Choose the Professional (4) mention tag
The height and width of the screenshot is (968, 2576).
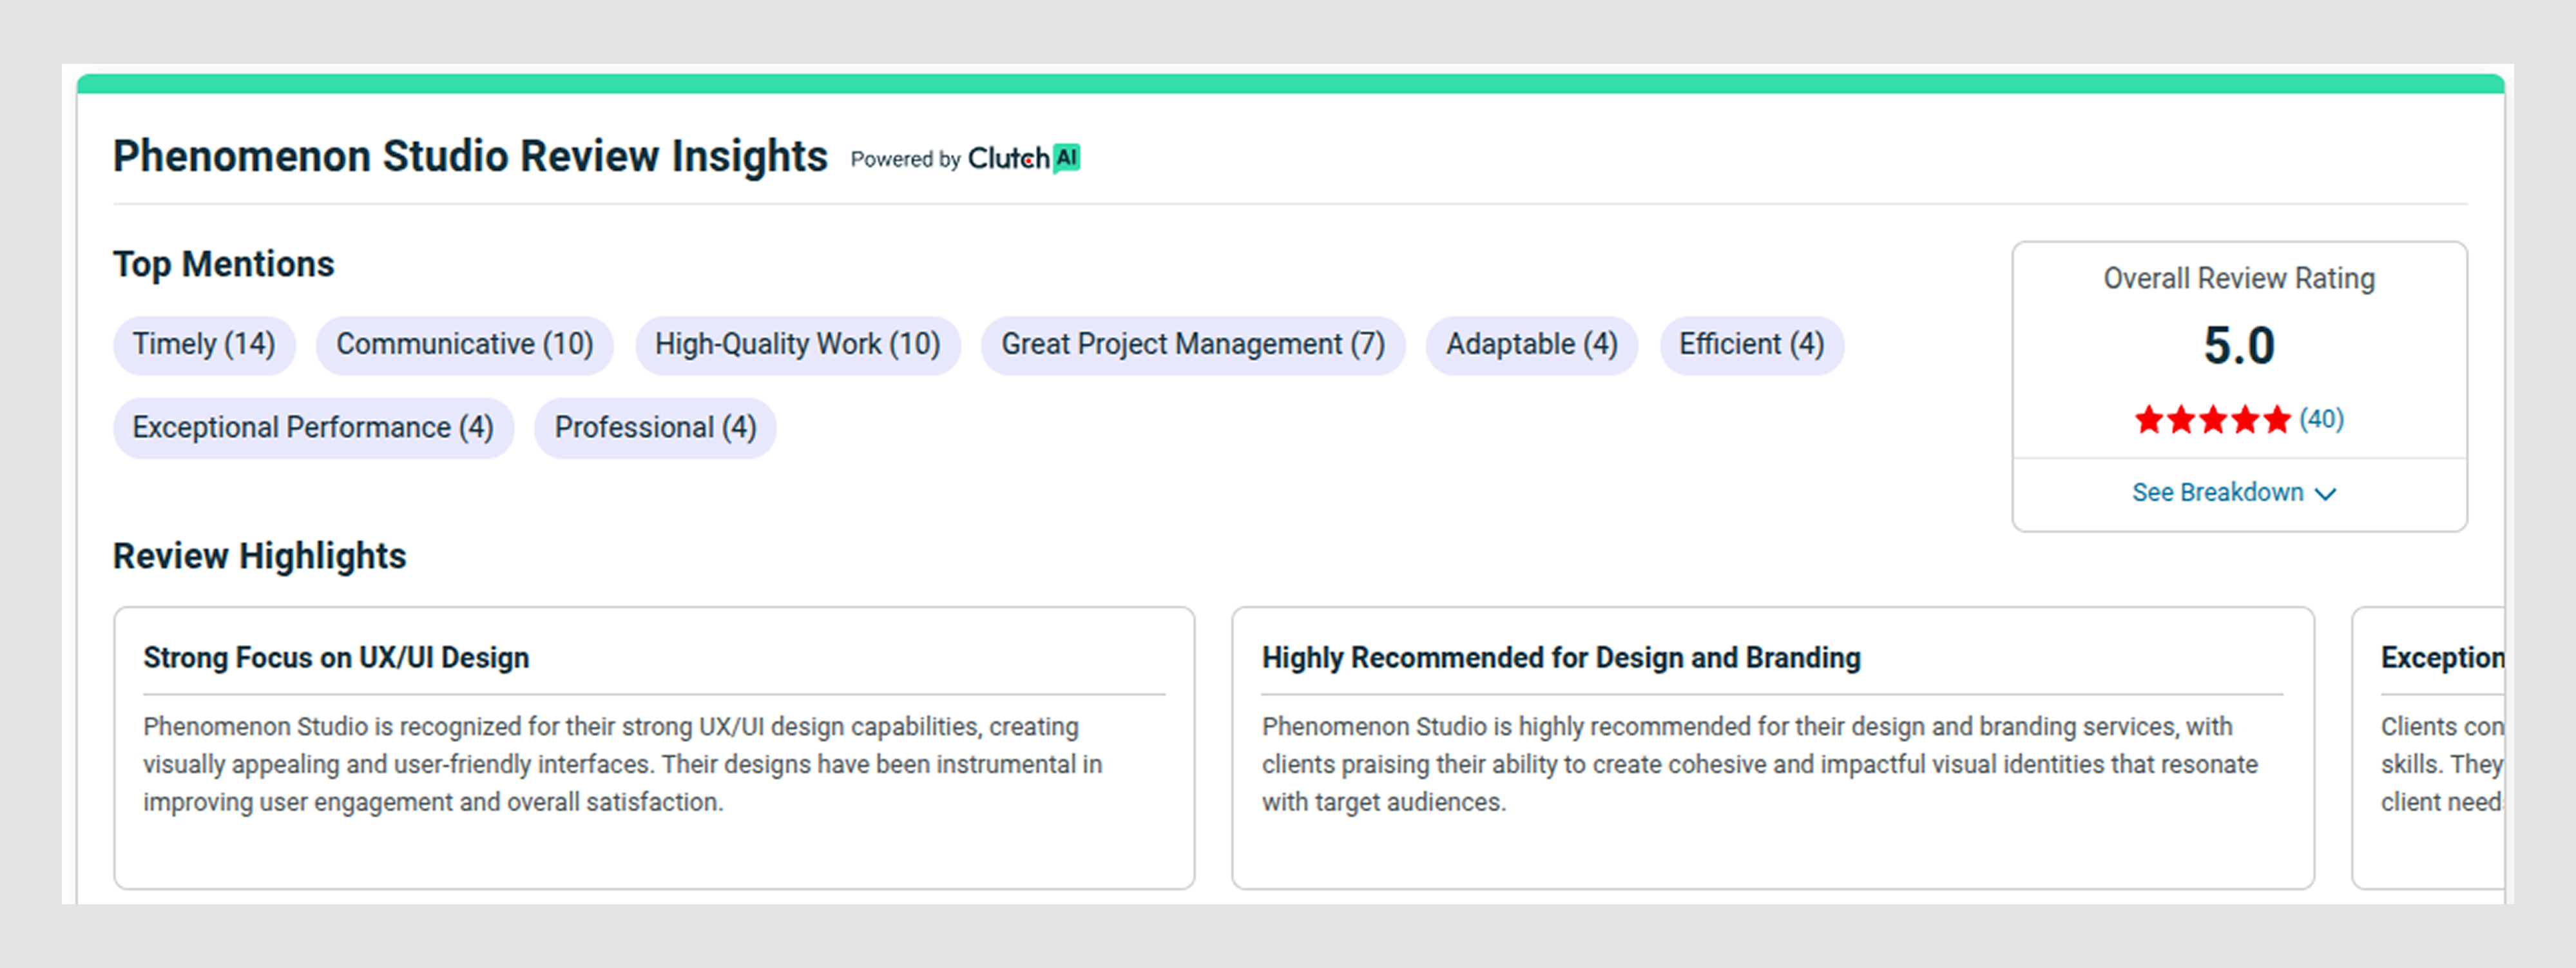655,428
